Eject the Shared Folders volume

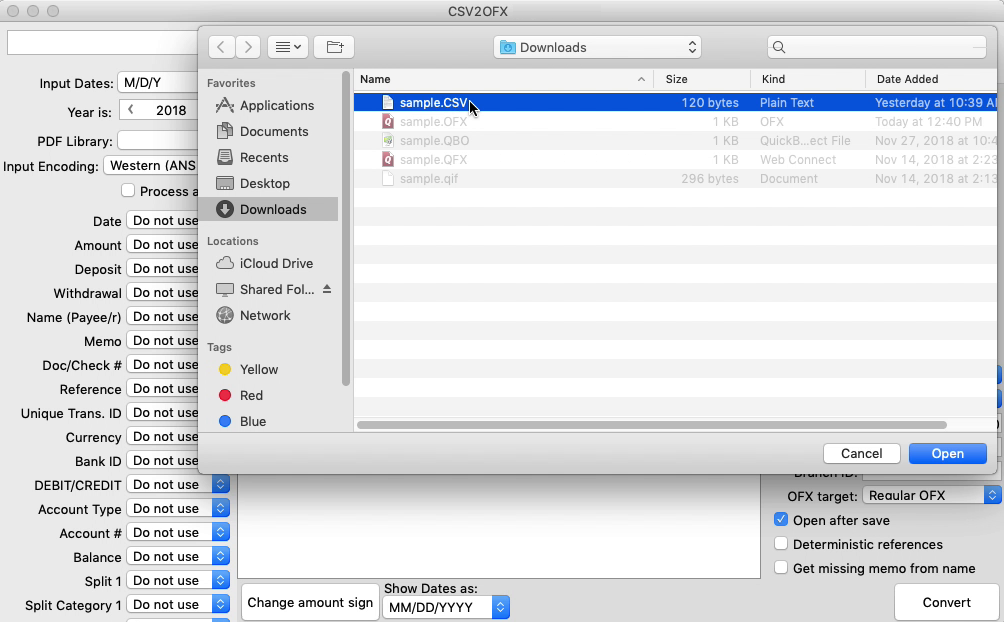pos(327,289)
